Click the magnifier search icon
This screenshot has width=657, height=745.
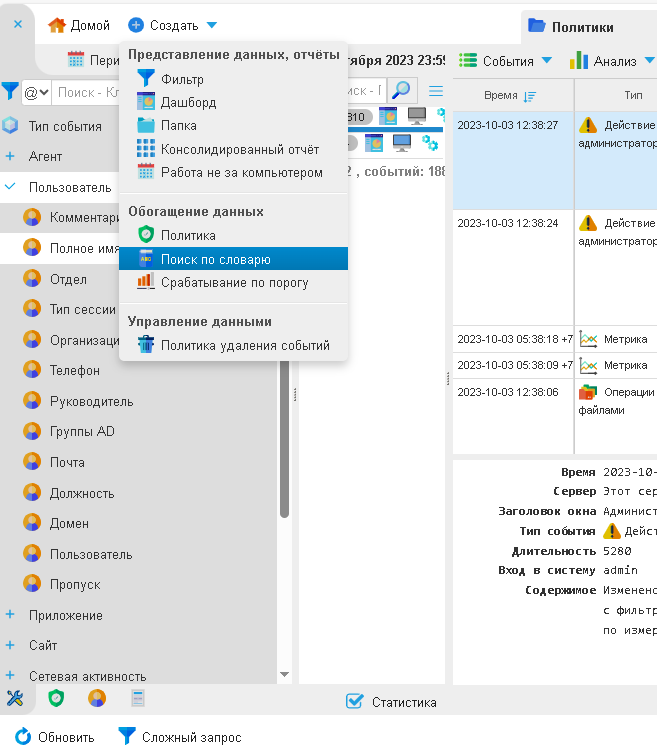[x=401, y=90]
